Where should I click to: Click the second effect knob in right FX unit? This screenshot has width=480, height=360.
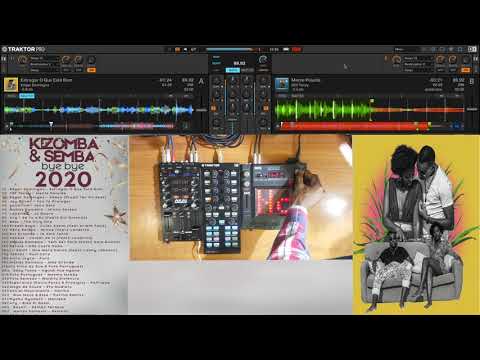click(453, 60)
